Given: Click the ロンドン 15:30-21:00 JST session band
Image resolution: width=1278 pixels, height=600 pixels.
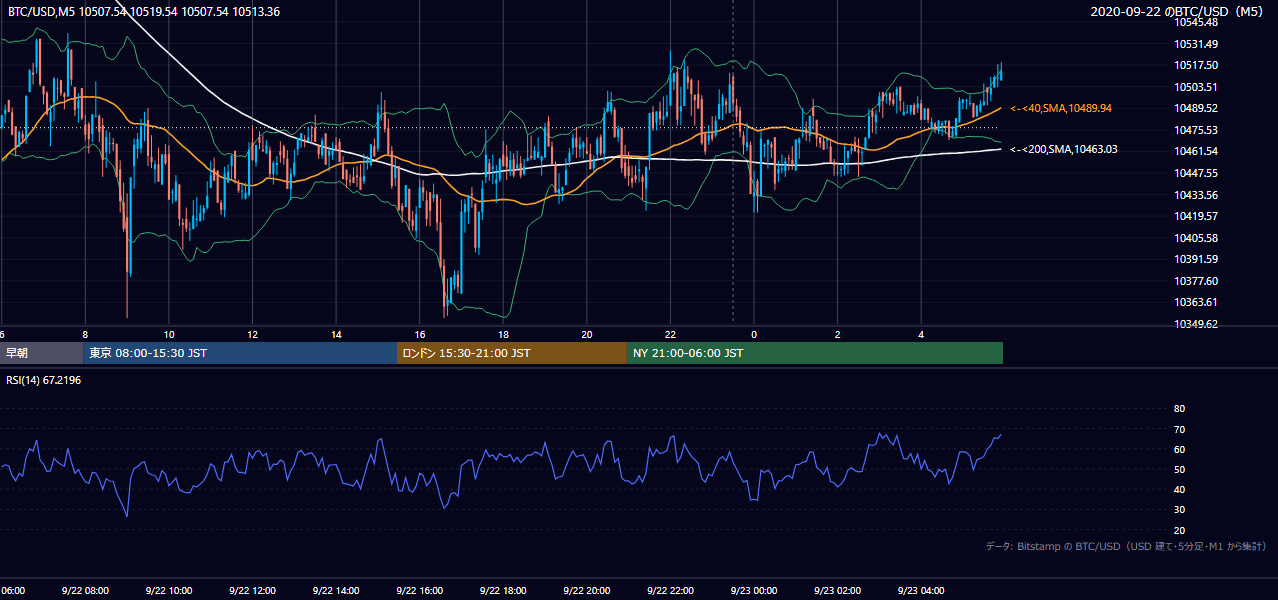Looking at the screenshot, I should pos(512,353).
